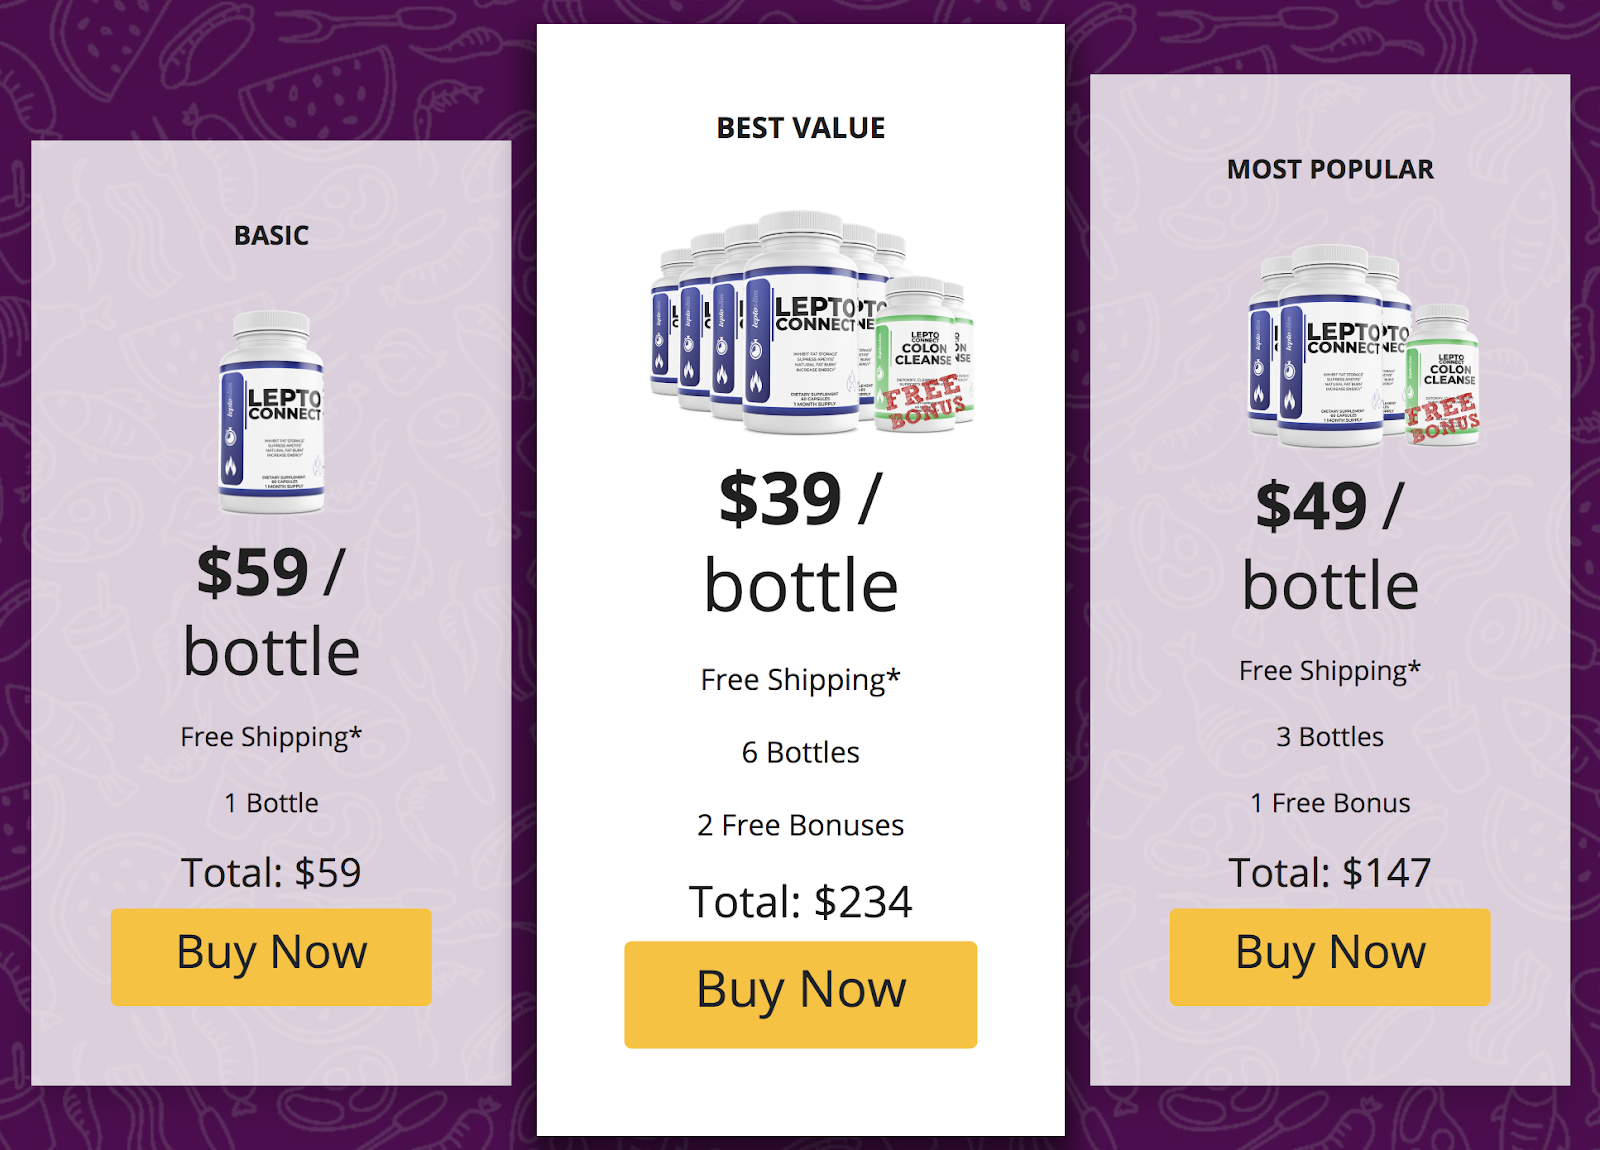Click Free Shipping* text in Best Value plan
Viewport: 1600px width, 1150px height.
(x=800, y=680)
